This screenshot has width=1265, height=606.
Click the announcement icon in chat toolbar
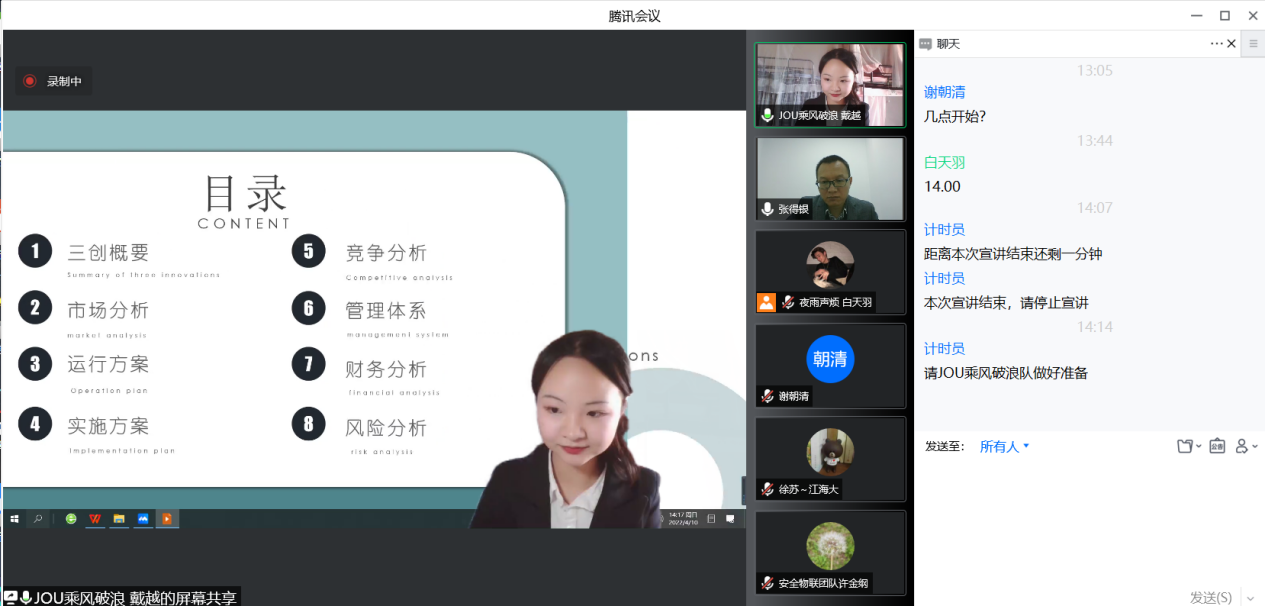(x=1217, y=446)
